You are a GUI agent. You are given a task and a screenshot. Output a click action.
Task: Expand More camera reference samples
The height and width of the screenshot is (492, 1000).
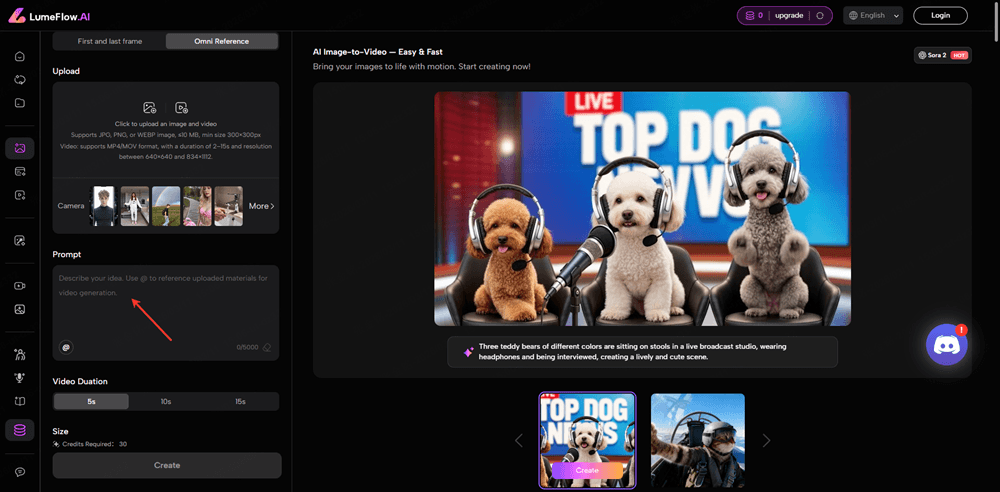(x=261, y=206)
